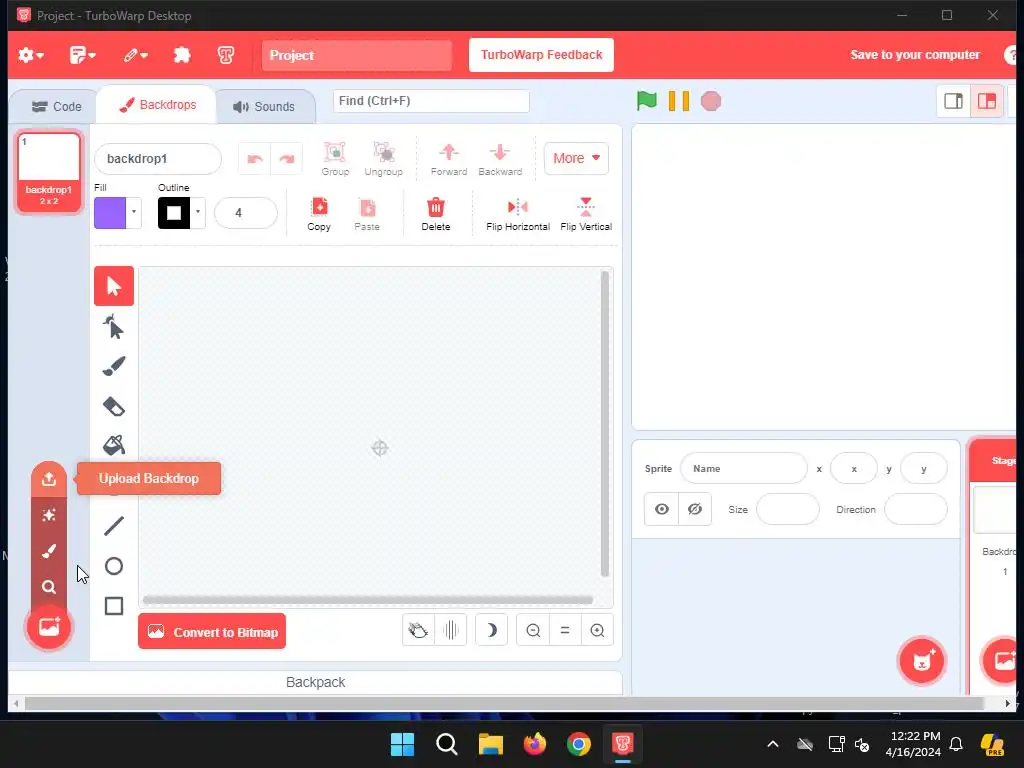Reset paint canvas zoom to 100%
This screenshot has width=1024, height=768.
pos(565,630)
